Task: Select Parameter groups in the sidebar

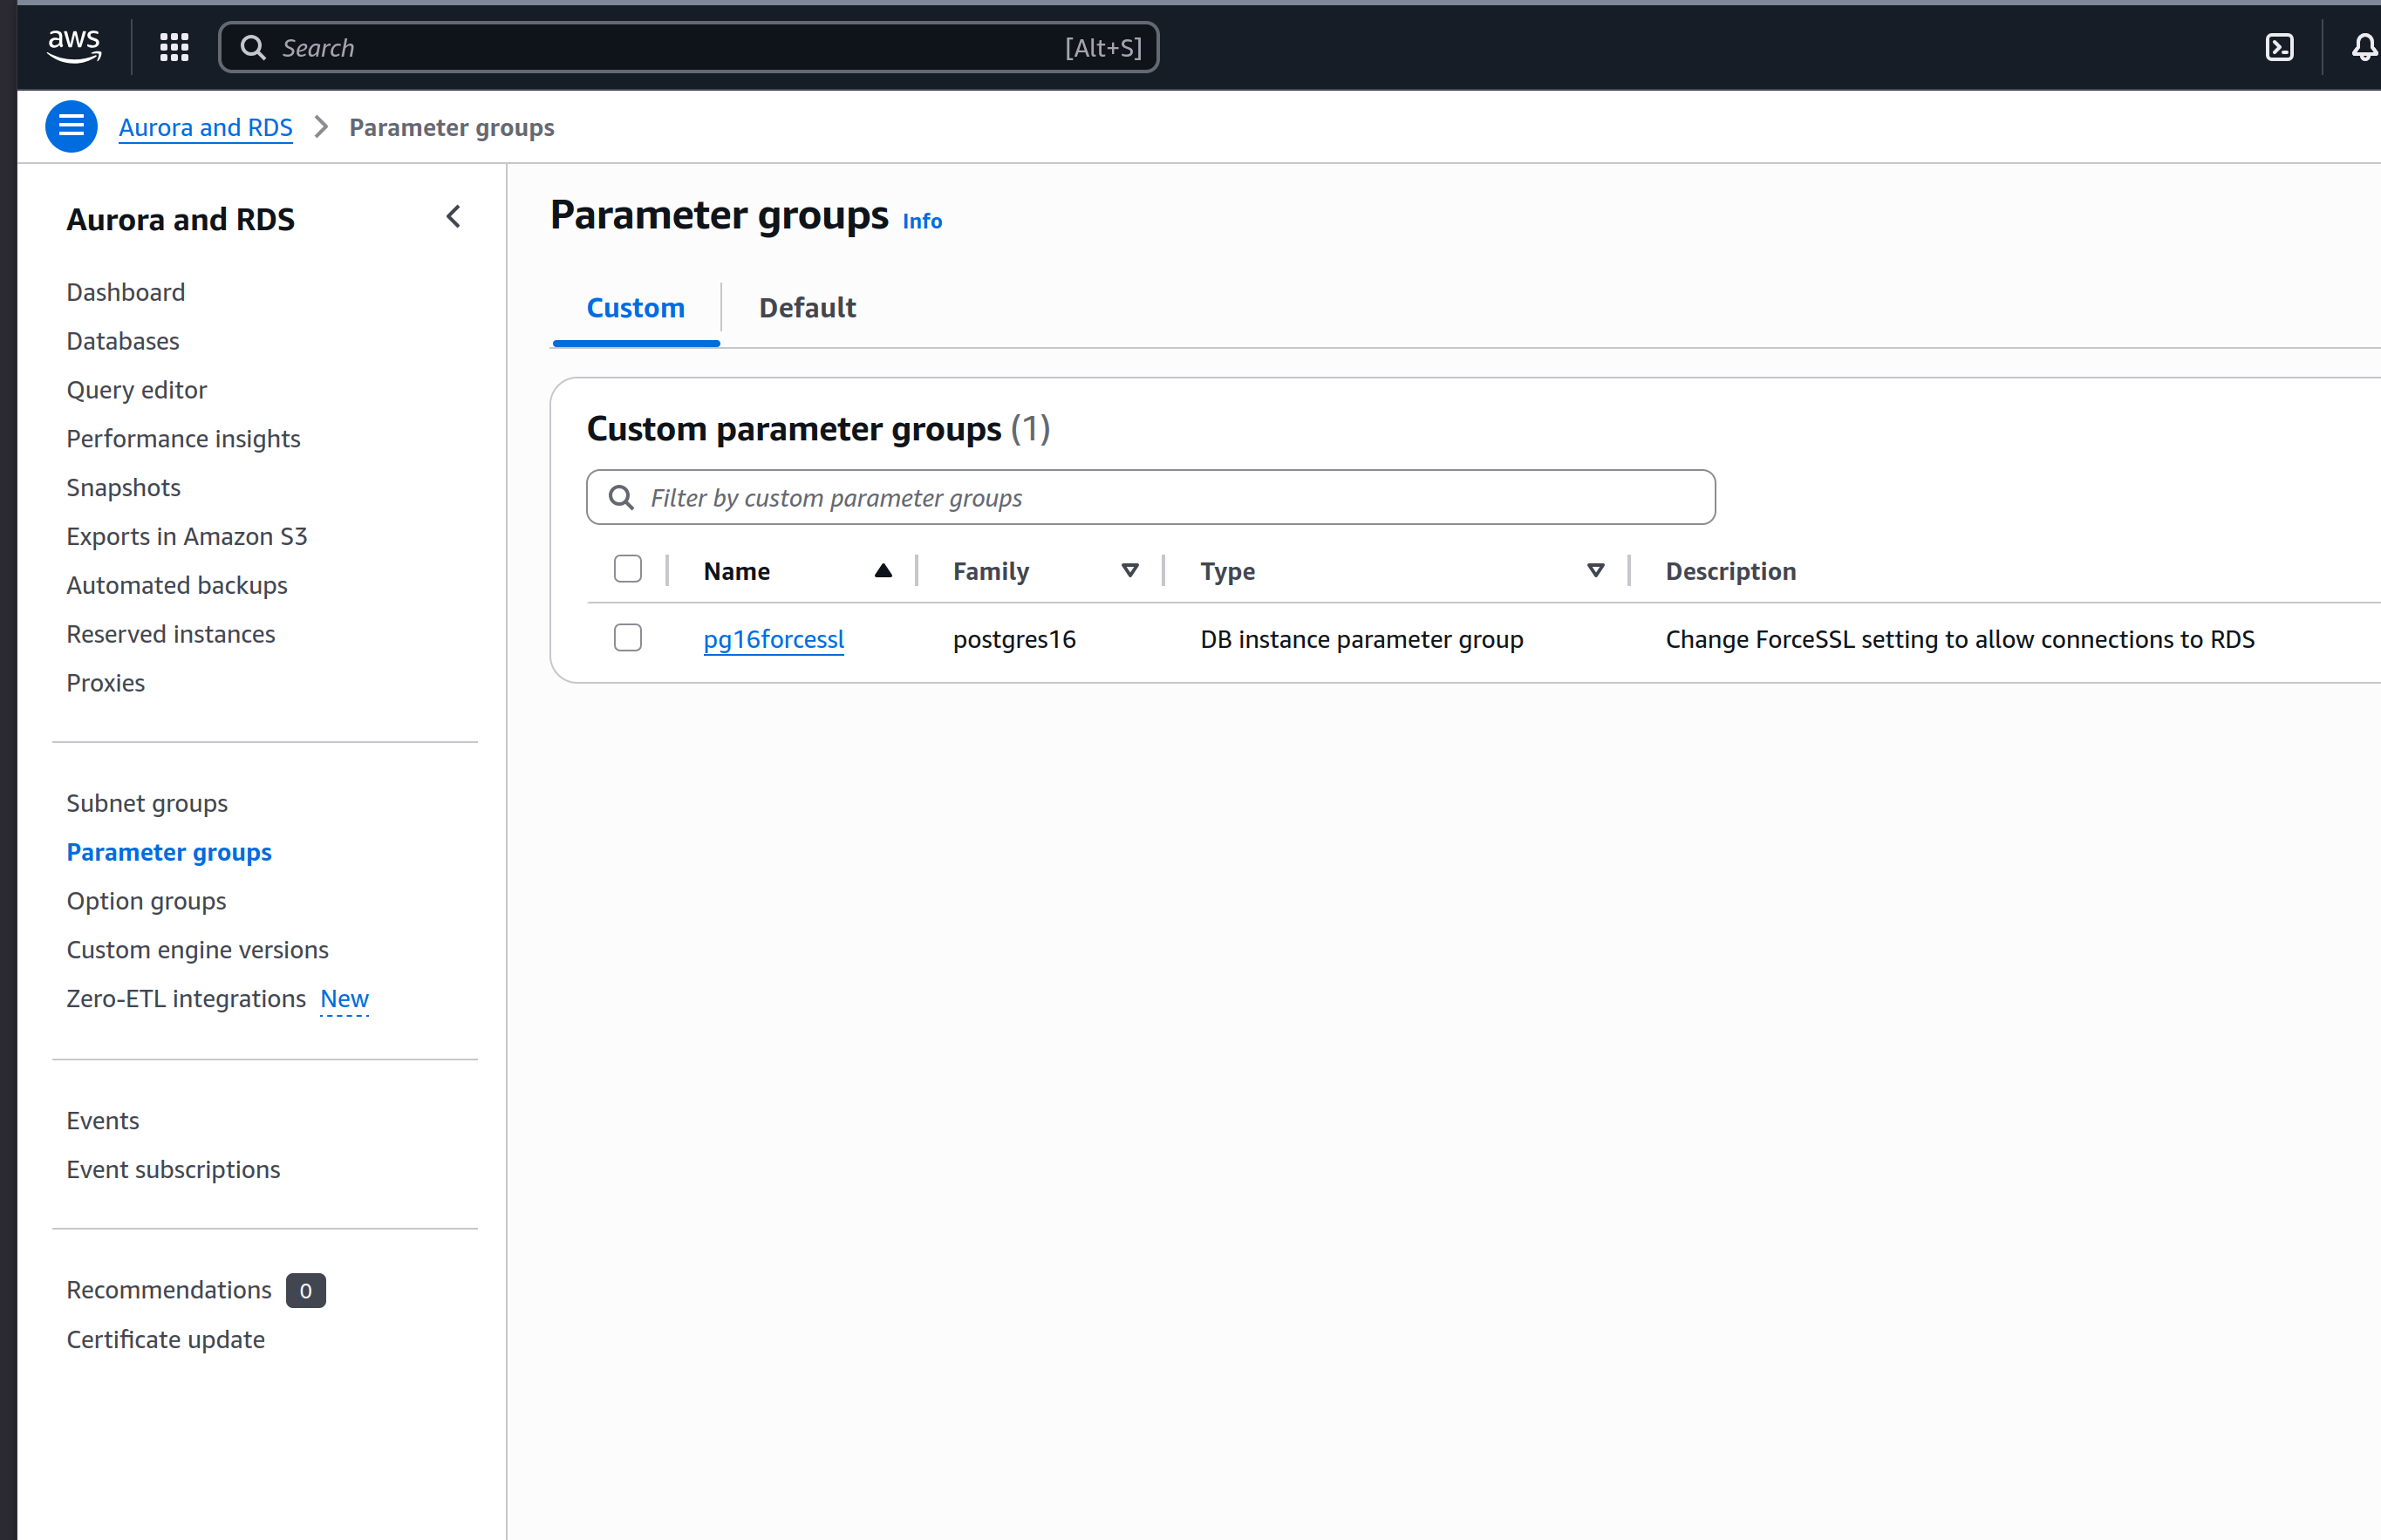Action: 169,852
